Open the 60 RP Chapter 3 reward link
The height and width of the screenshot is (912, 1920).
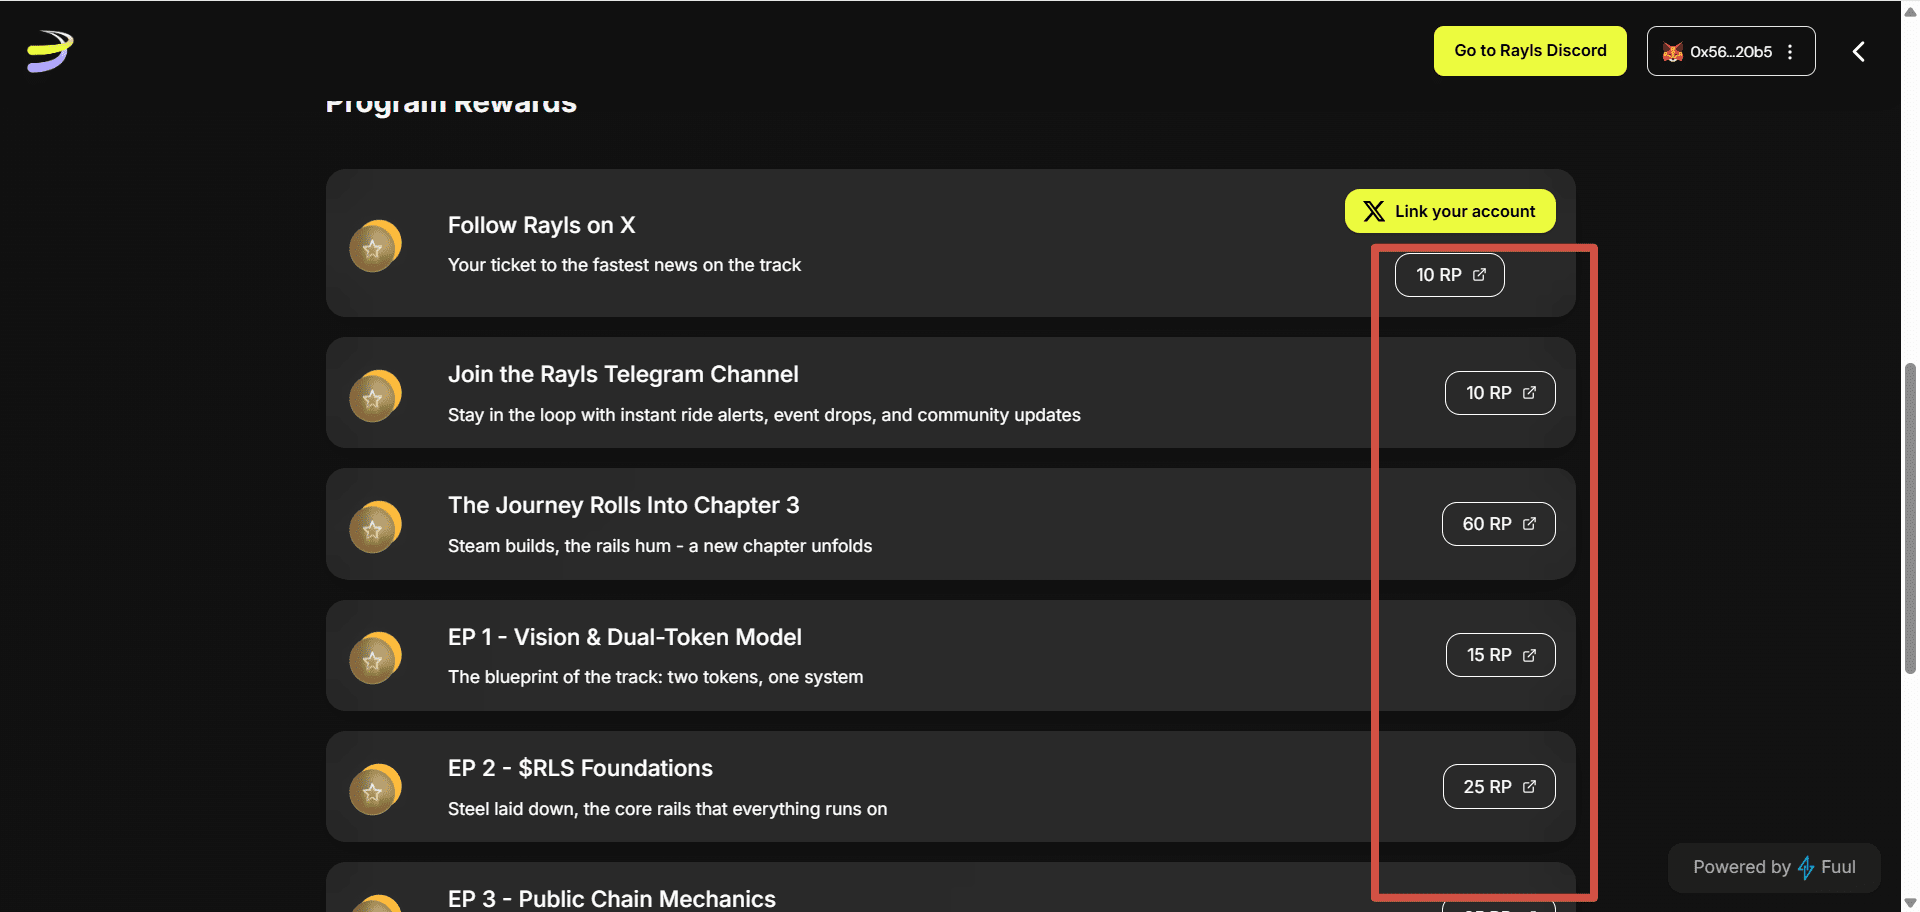tap(1498, 524)
